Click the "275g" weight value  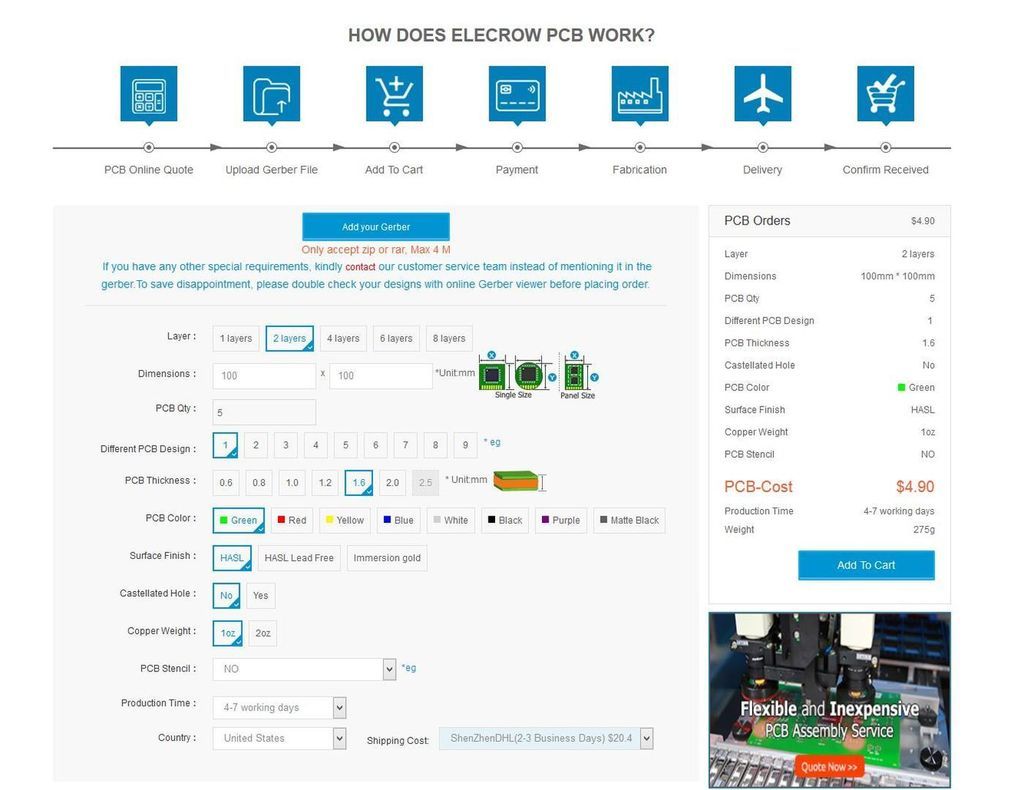tap(923, 529)
